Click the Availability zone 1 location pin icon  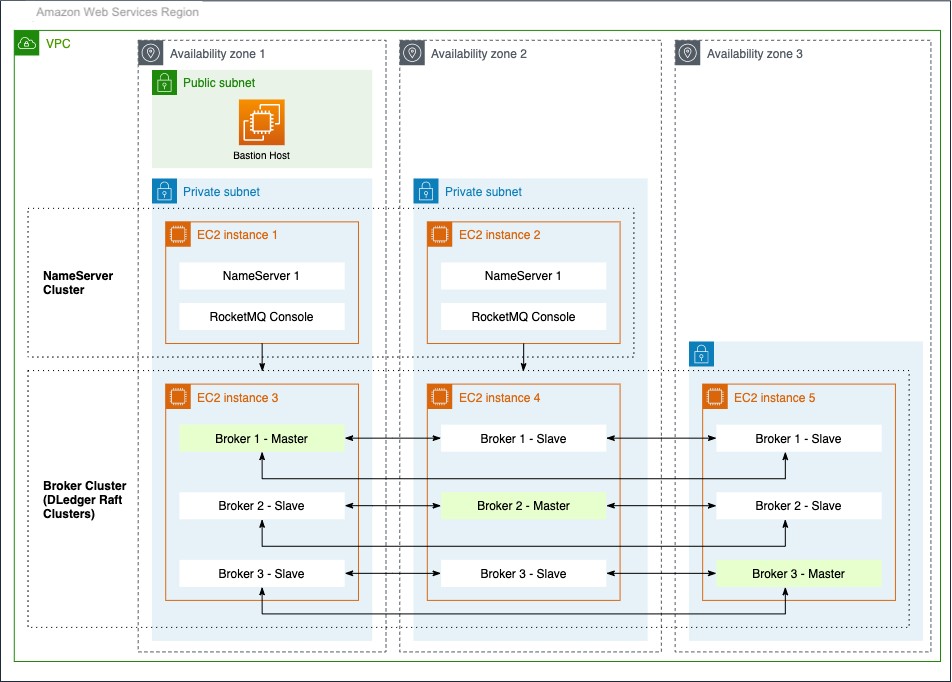[x=151, y=53]
